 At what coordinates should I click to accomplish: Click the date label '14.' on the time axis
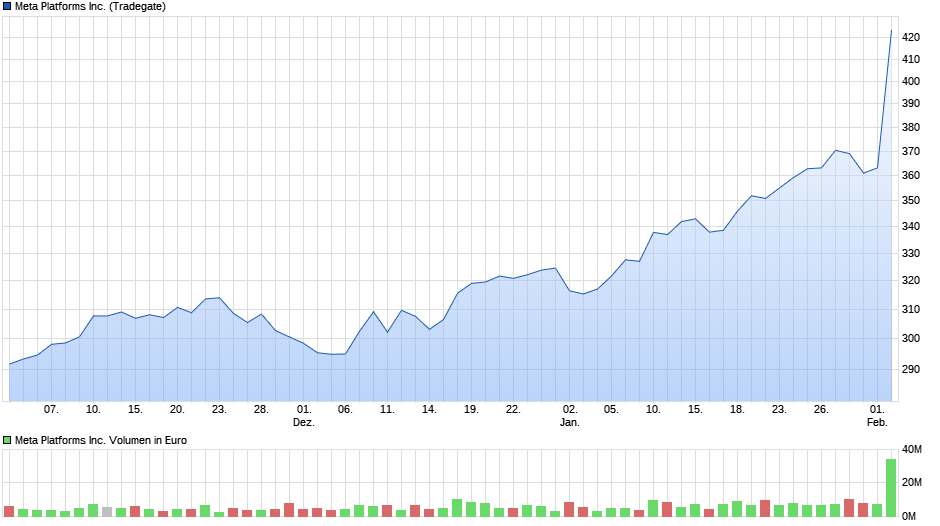point(429,410)
